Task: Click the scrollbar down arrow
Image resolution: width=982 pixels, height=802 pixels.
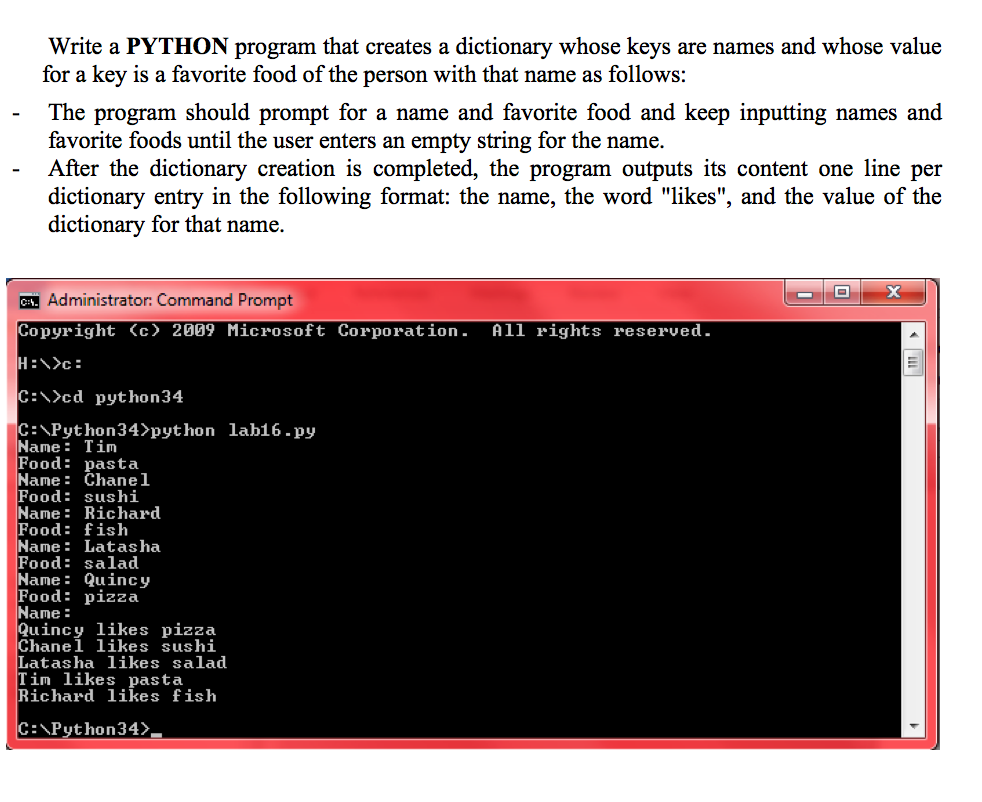Action: tap(914, 726)
